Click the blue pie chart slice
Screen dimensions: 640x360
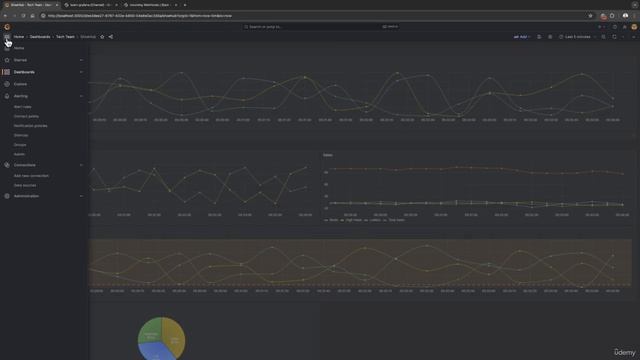(x=157, y=351)
